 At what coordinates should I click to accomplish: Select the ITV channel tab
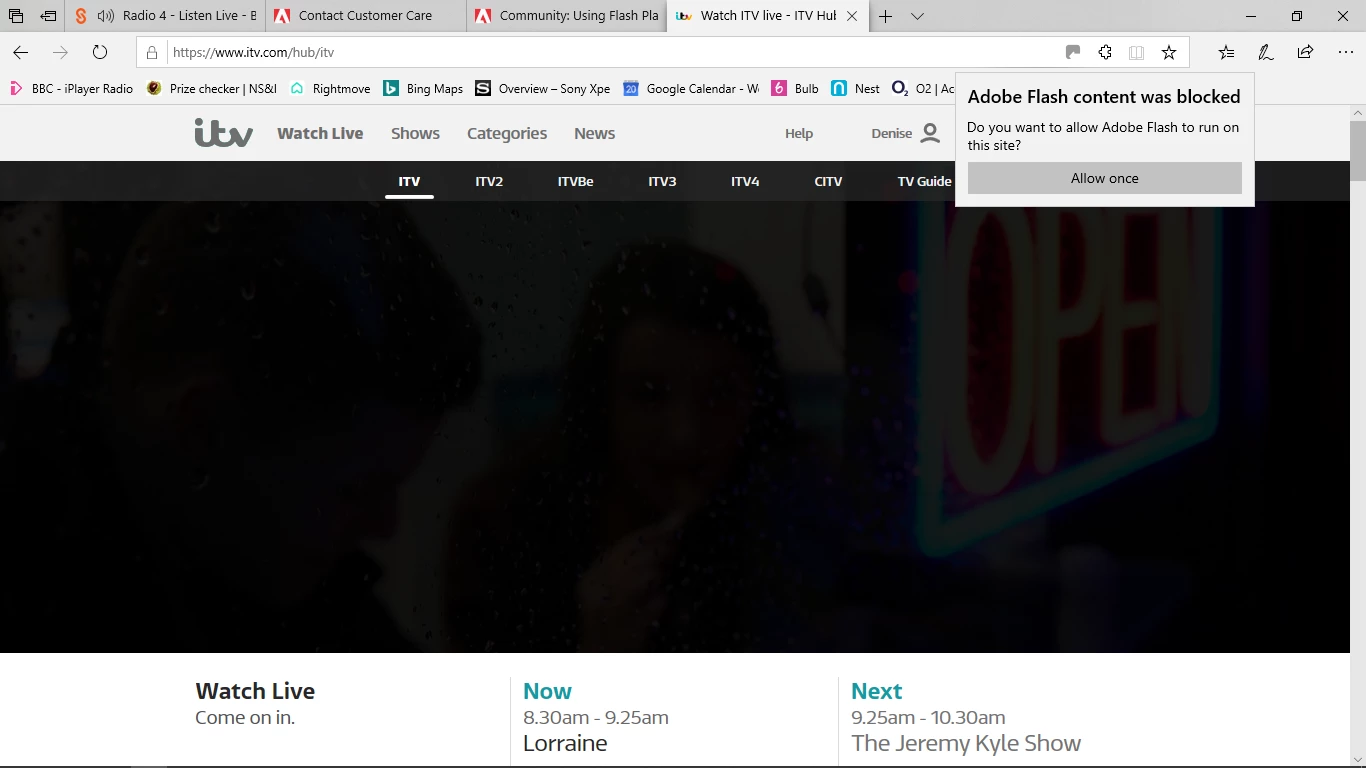[409, 181]
